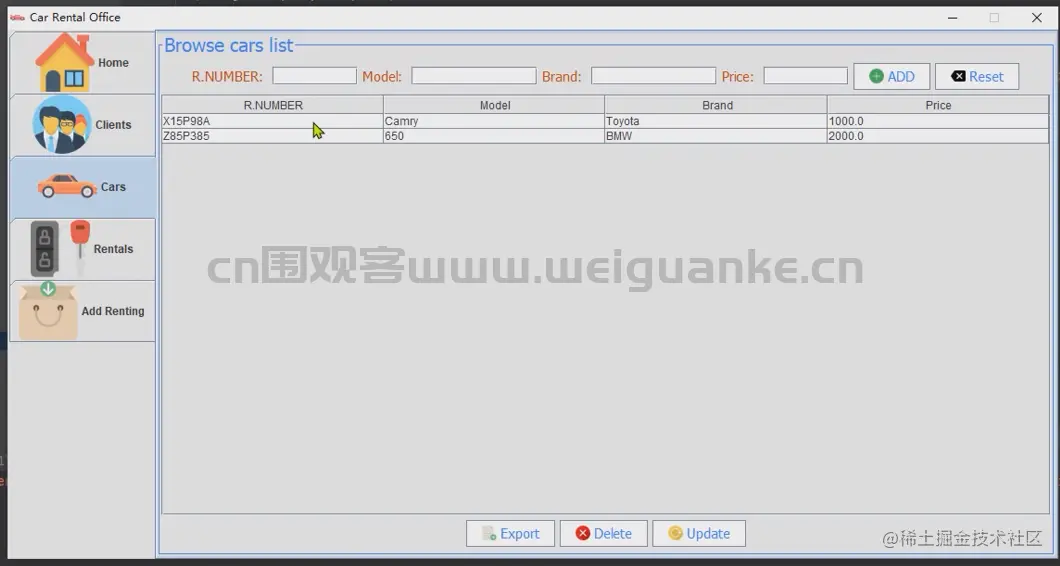Select the Cars tab car icon
This screenshot has width=1060, height=566.
67,186
